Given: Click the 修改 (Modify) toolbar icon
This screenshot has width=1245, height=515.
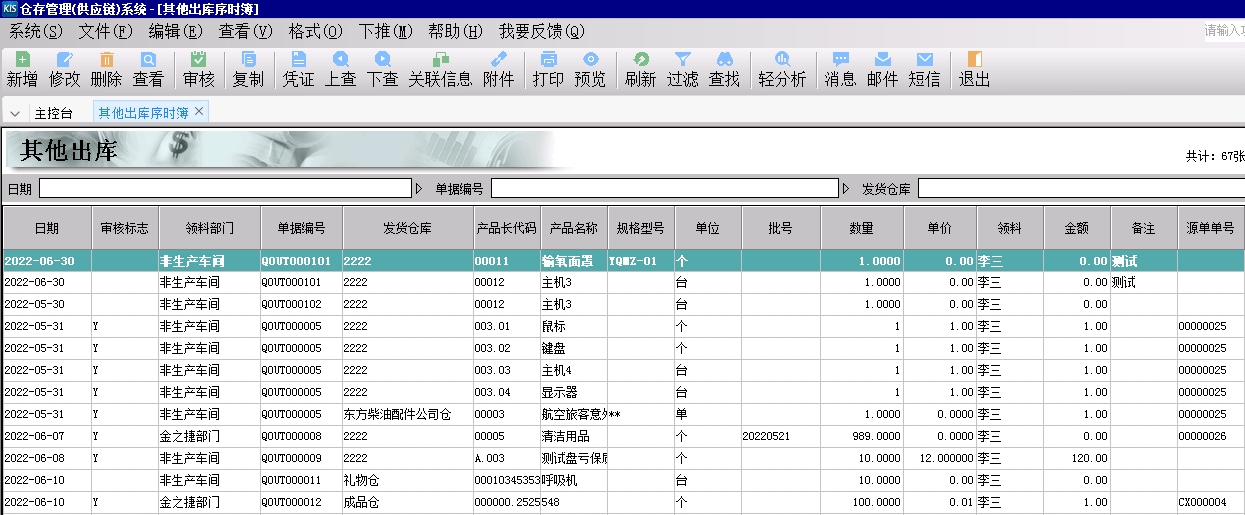Looking at the screenshot, I should pos(64,69).
